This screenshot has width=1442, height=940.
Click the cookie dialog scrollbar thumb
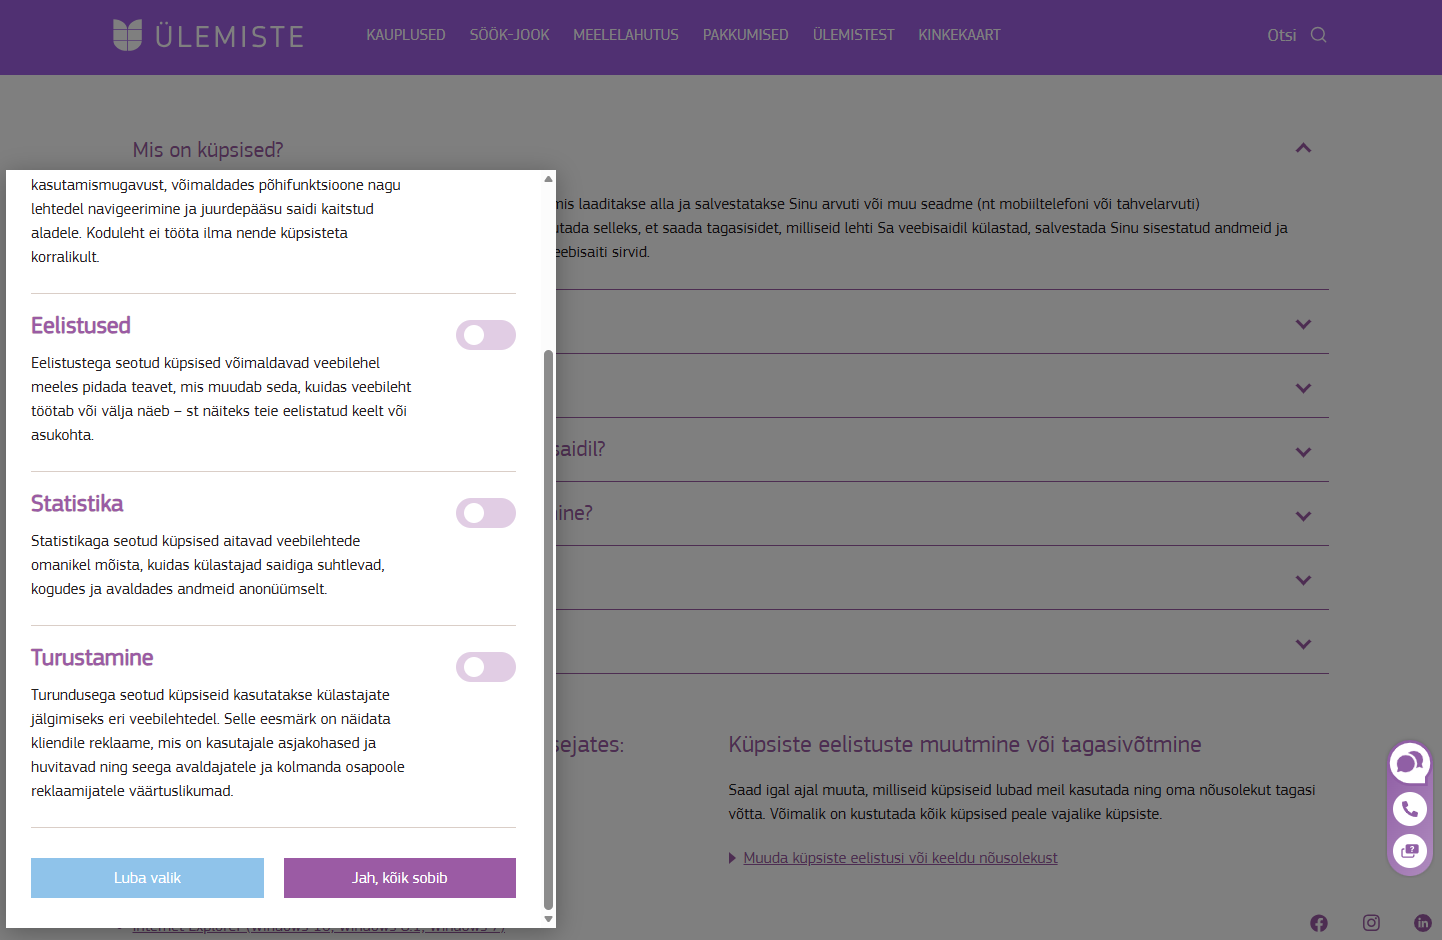548,630
